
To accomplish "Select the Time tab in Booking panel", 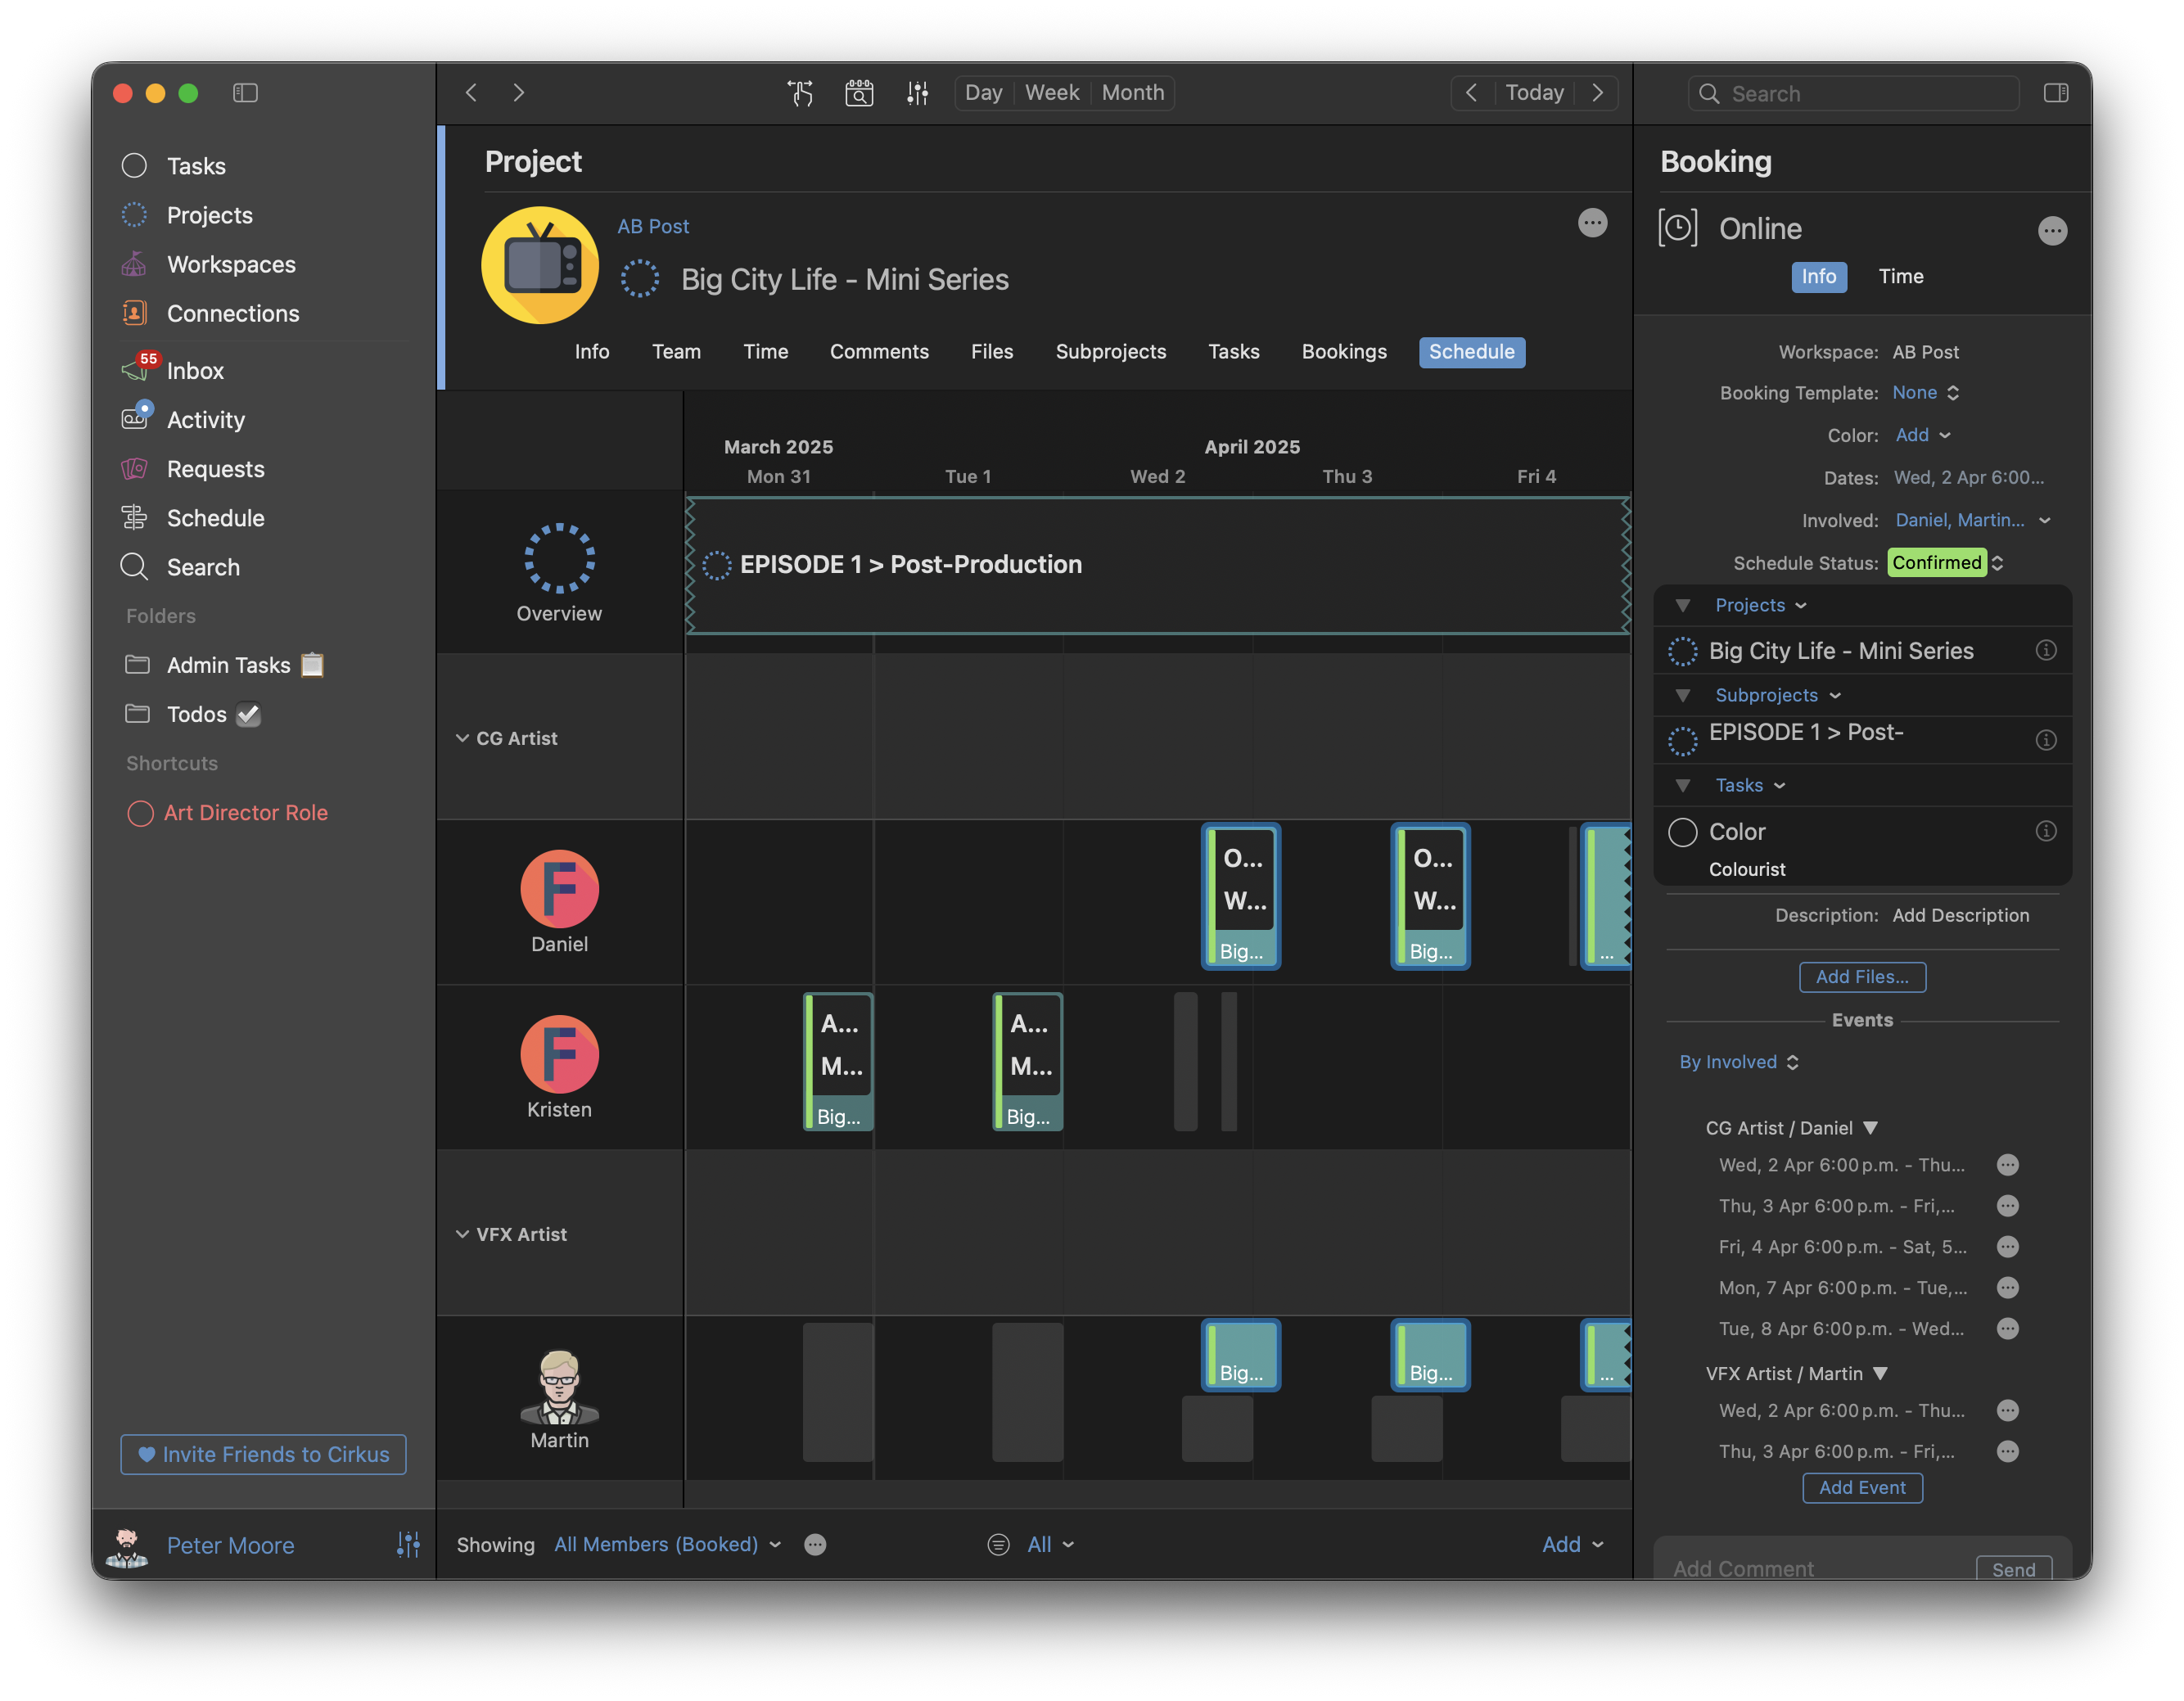I will click(1900, 277).
